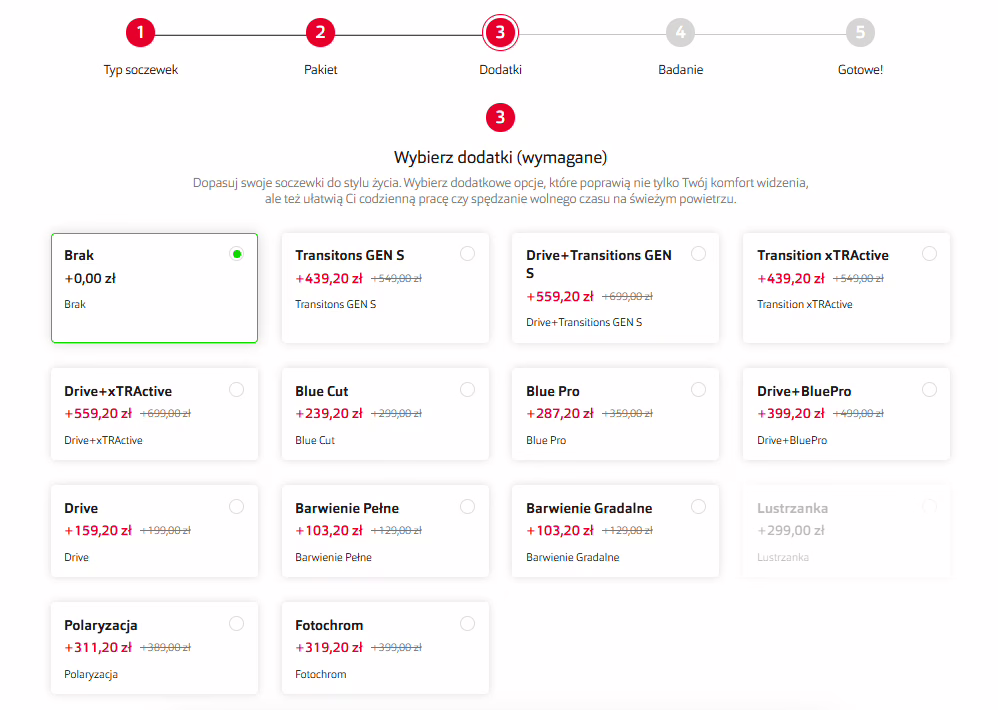Click the Pakiet step label
This screenshot has height=710, width=998.
(x=320, y=70)
